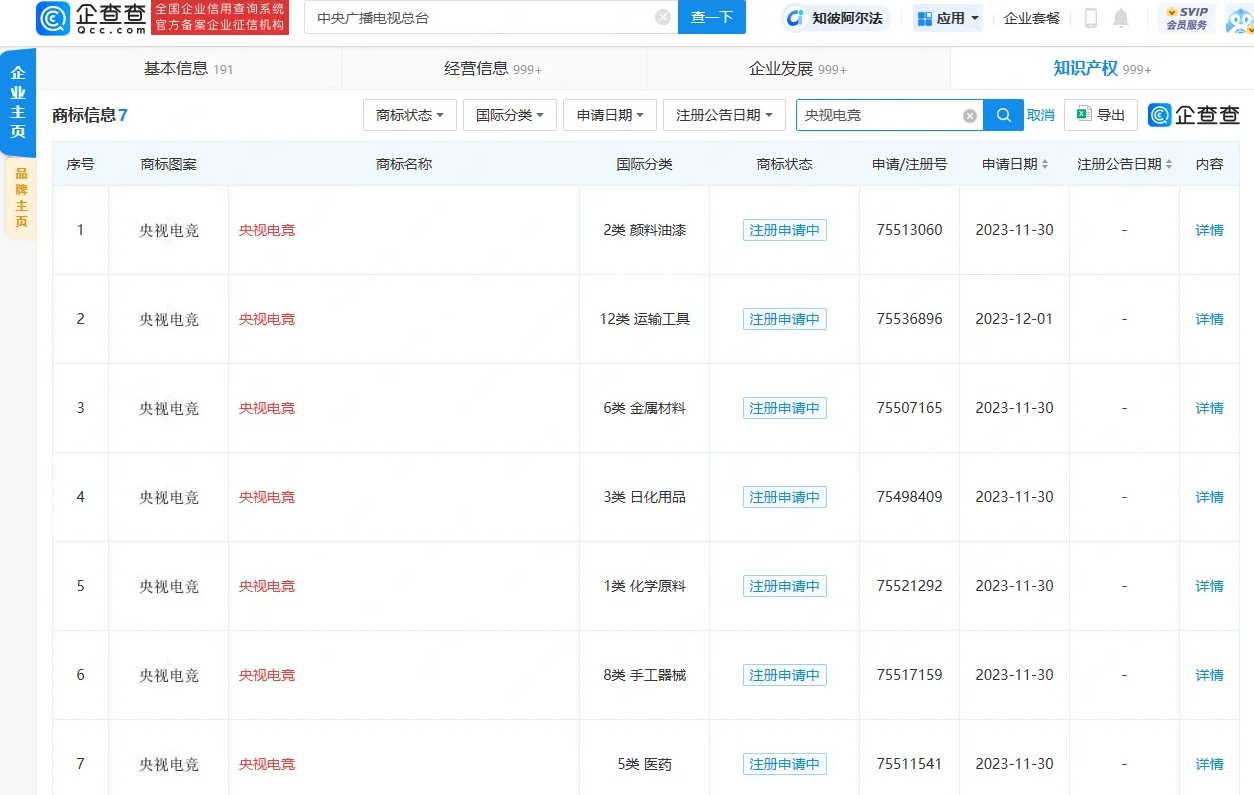Switch to 知识产权 tab
Viewport: 1254px width, 795px height.
tap(1102, 69)
